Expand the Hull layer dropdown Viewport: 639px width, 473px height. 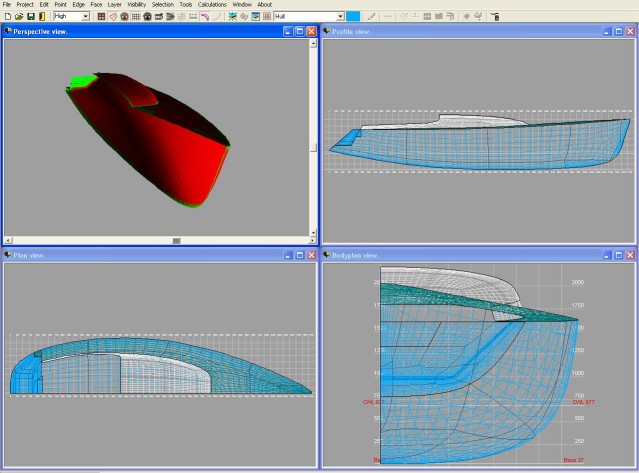pos(340,17)
